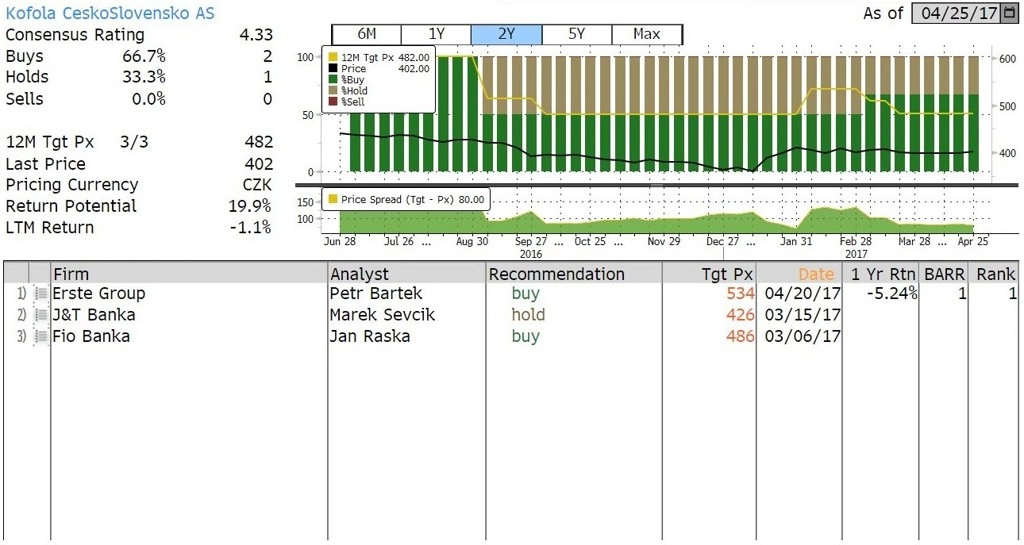The image size is (1024, 545).
Task: Select the 1Y chart range tab
Action: click(436, 35)
